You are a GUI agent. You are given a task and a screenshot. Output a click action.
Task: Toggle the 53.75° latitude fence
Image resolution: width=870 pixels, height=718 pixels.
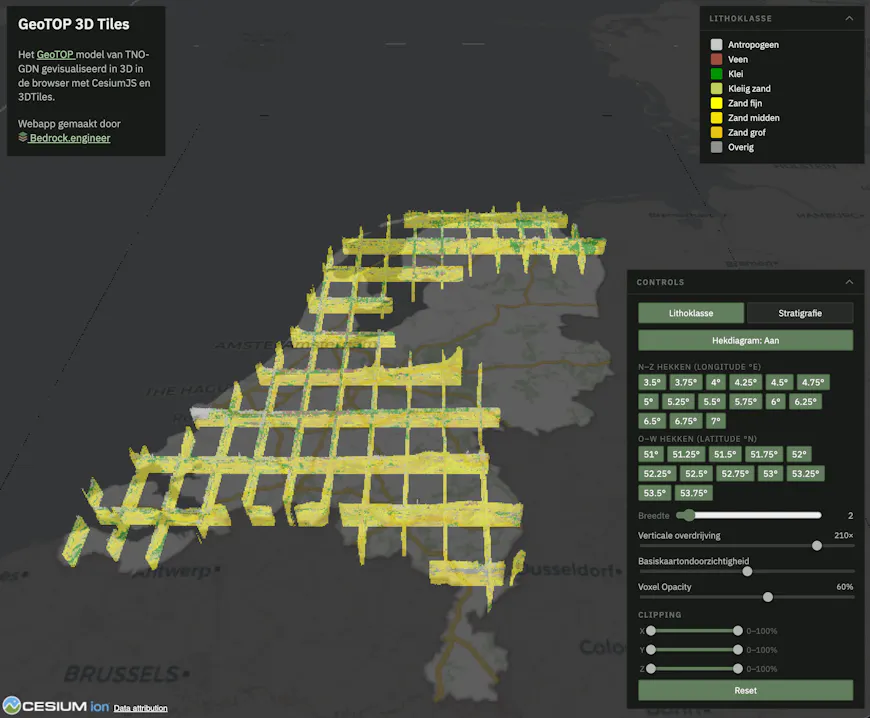[694, 493]
